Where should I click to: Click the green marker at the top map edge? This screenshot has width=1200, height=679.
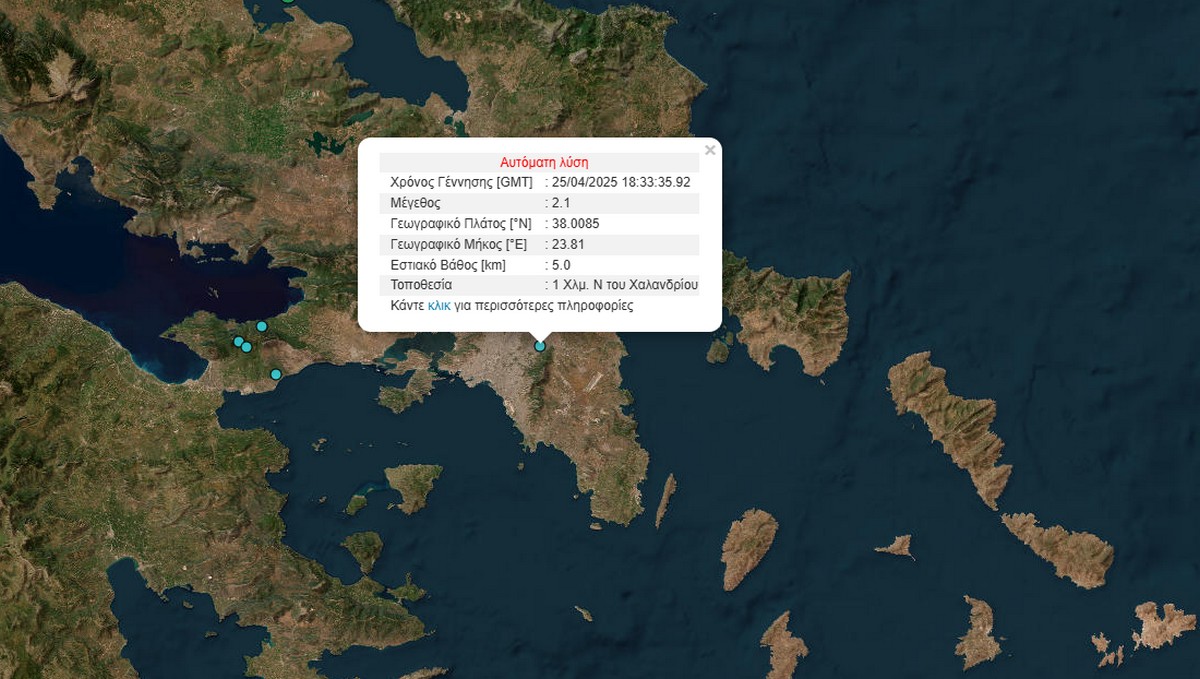click(288, 2)
